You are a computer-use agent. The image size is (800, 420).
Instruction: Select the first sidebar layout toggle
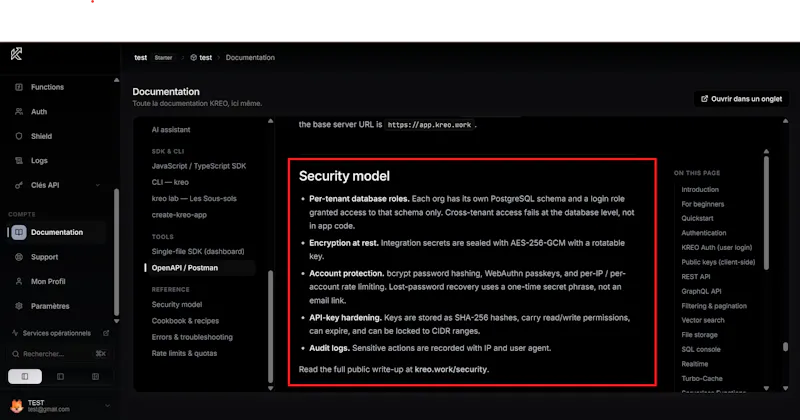(25, 377)
